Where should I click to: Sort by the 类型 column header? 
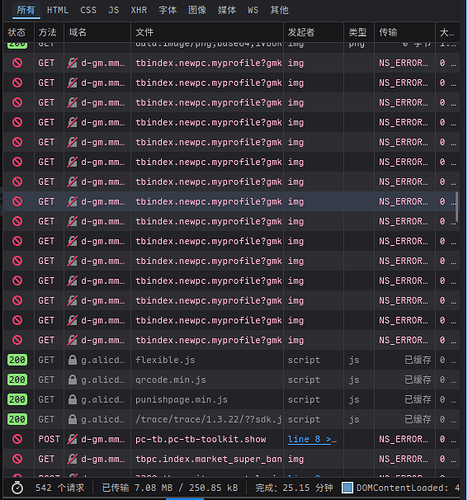[359, 32]
